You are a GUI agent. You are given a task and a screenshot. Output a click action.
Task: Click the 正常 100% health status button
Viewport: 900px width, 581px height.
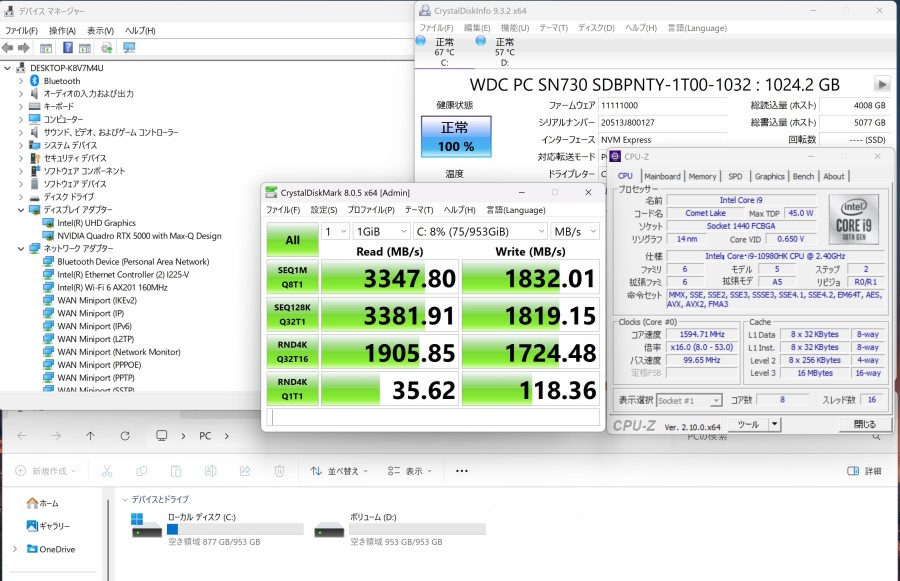(456, 137)
